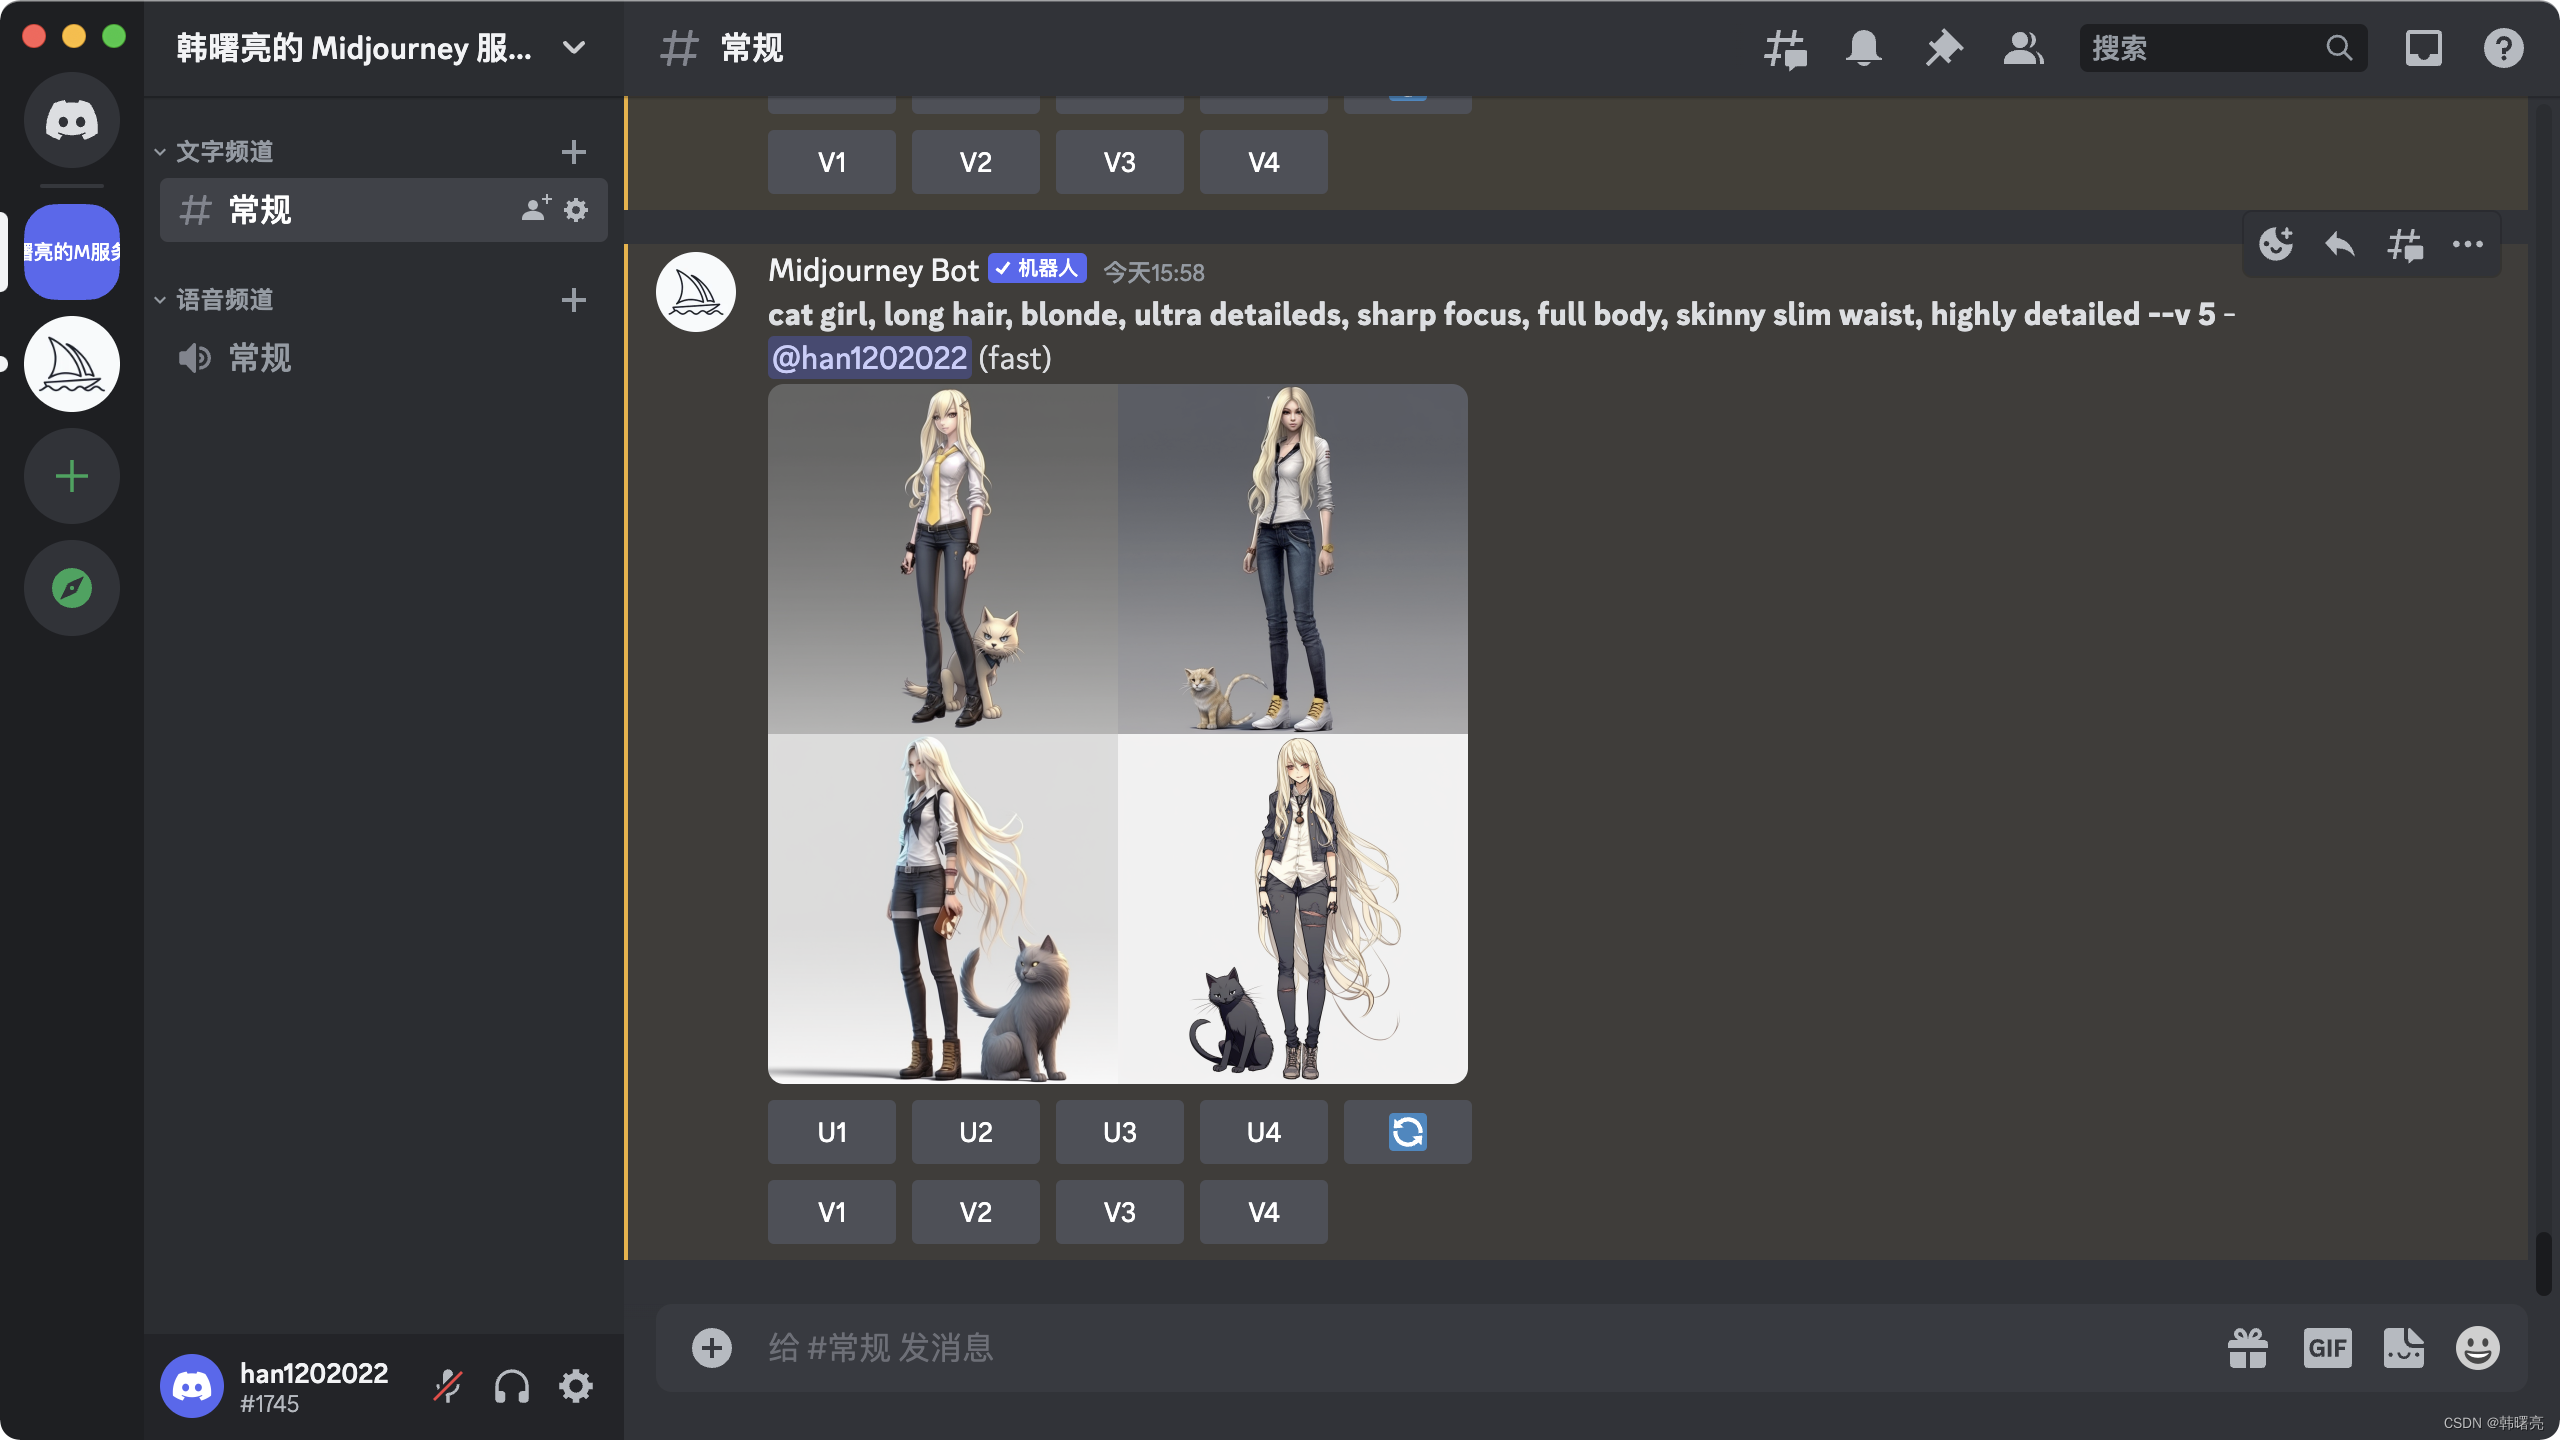Click the @han1202022 mention link
This screenshot has height=1440, width=2560.
point(869,358)
